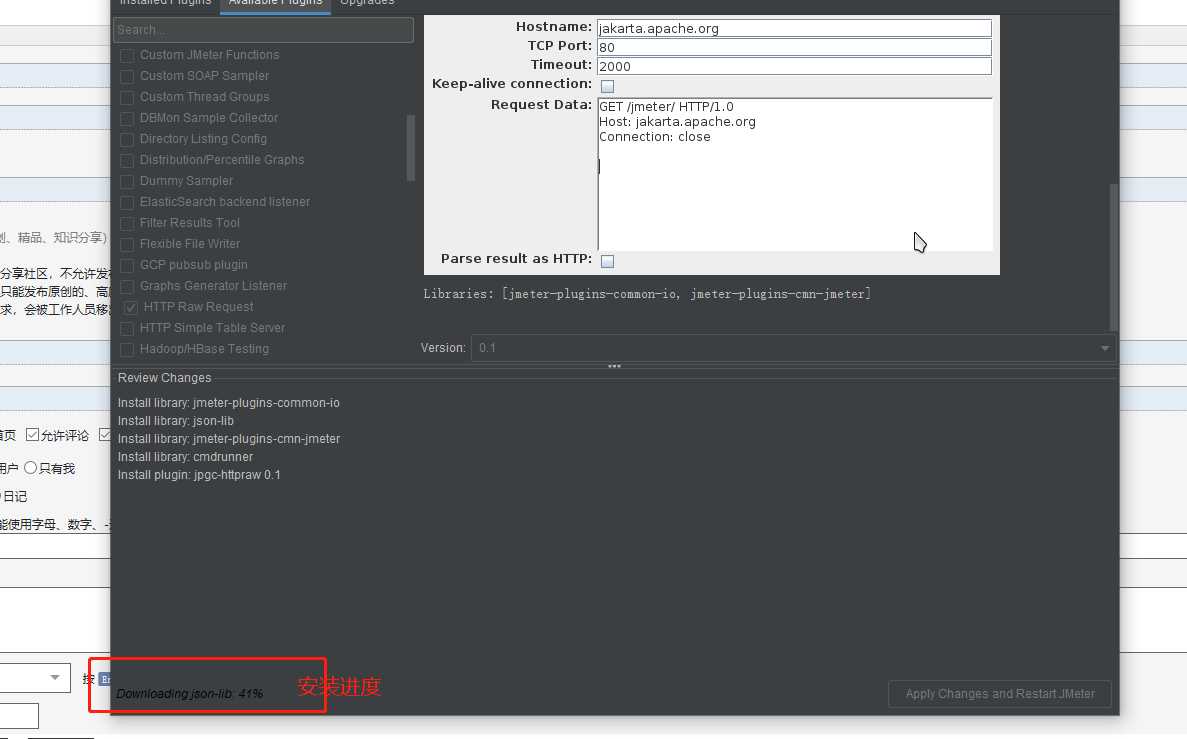The image size is (1187, 739).
Task: Click Apply Changes and Restart JMeter
Action: pos(1000,694)
